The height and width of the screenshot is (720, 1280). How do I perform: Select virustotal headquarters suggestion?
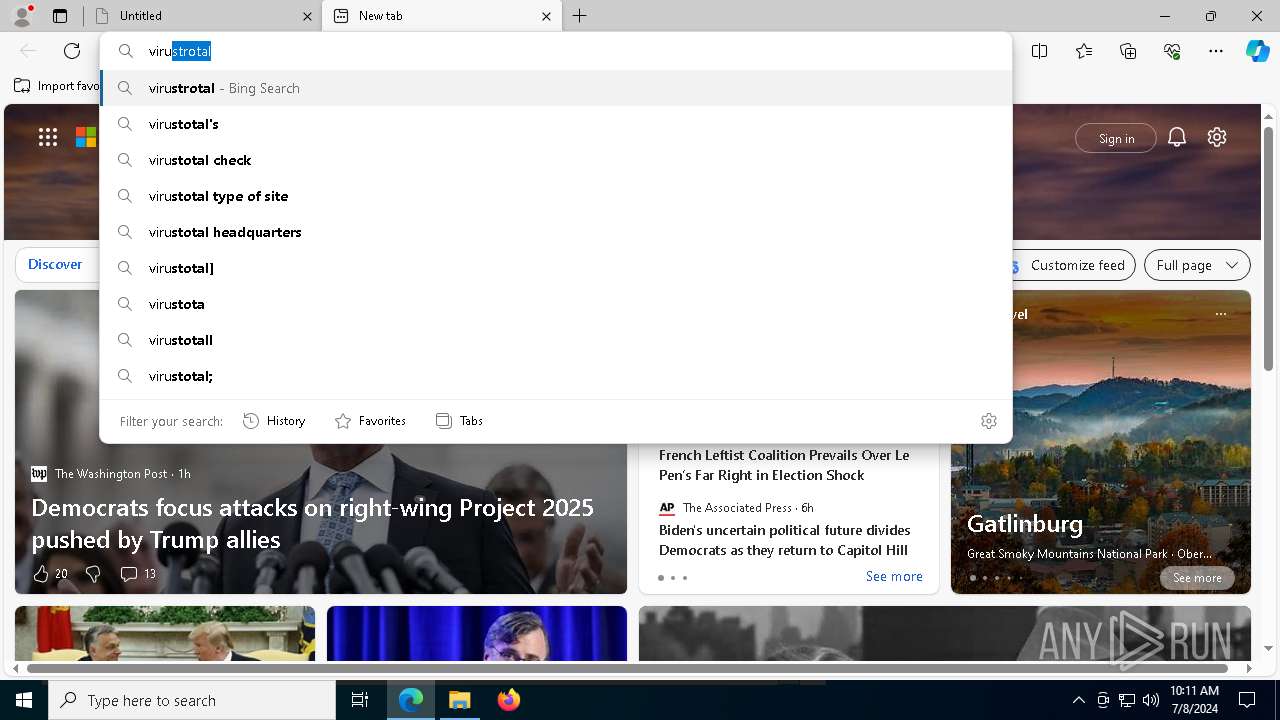556,232
